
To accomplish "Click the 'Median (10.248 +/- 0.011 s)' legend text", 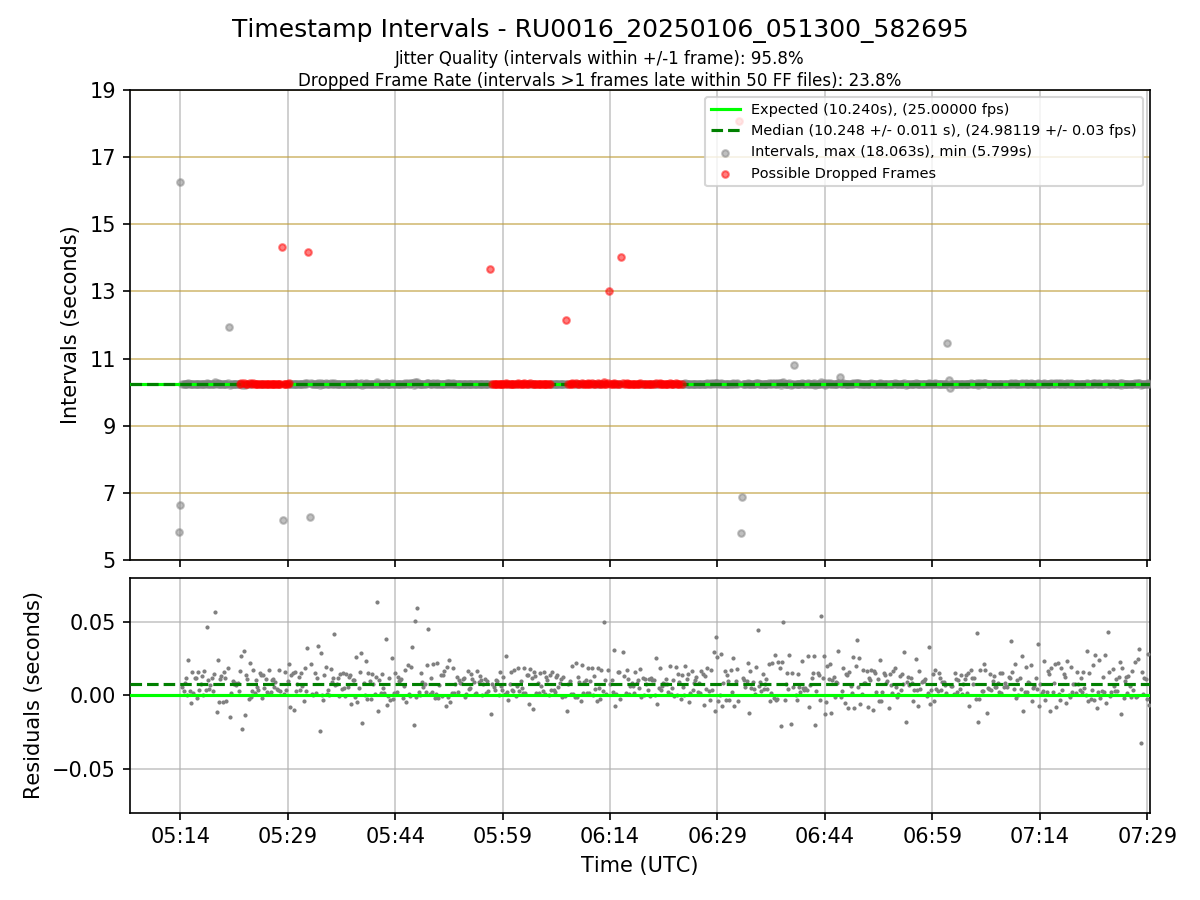I will click(943, 130).
